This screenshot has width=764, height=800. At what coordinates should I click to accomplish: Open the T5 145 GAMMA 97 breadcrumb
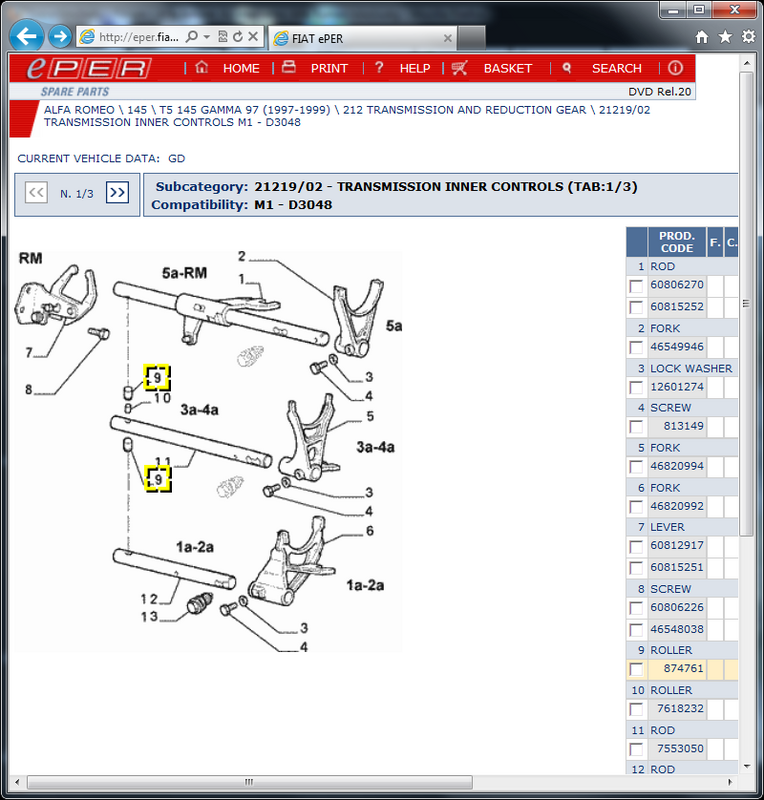pos(244,110)
